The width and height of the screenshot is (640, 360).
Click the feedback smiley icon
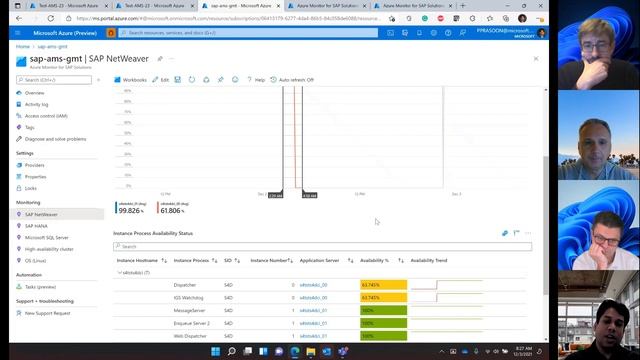pos(235,80)
